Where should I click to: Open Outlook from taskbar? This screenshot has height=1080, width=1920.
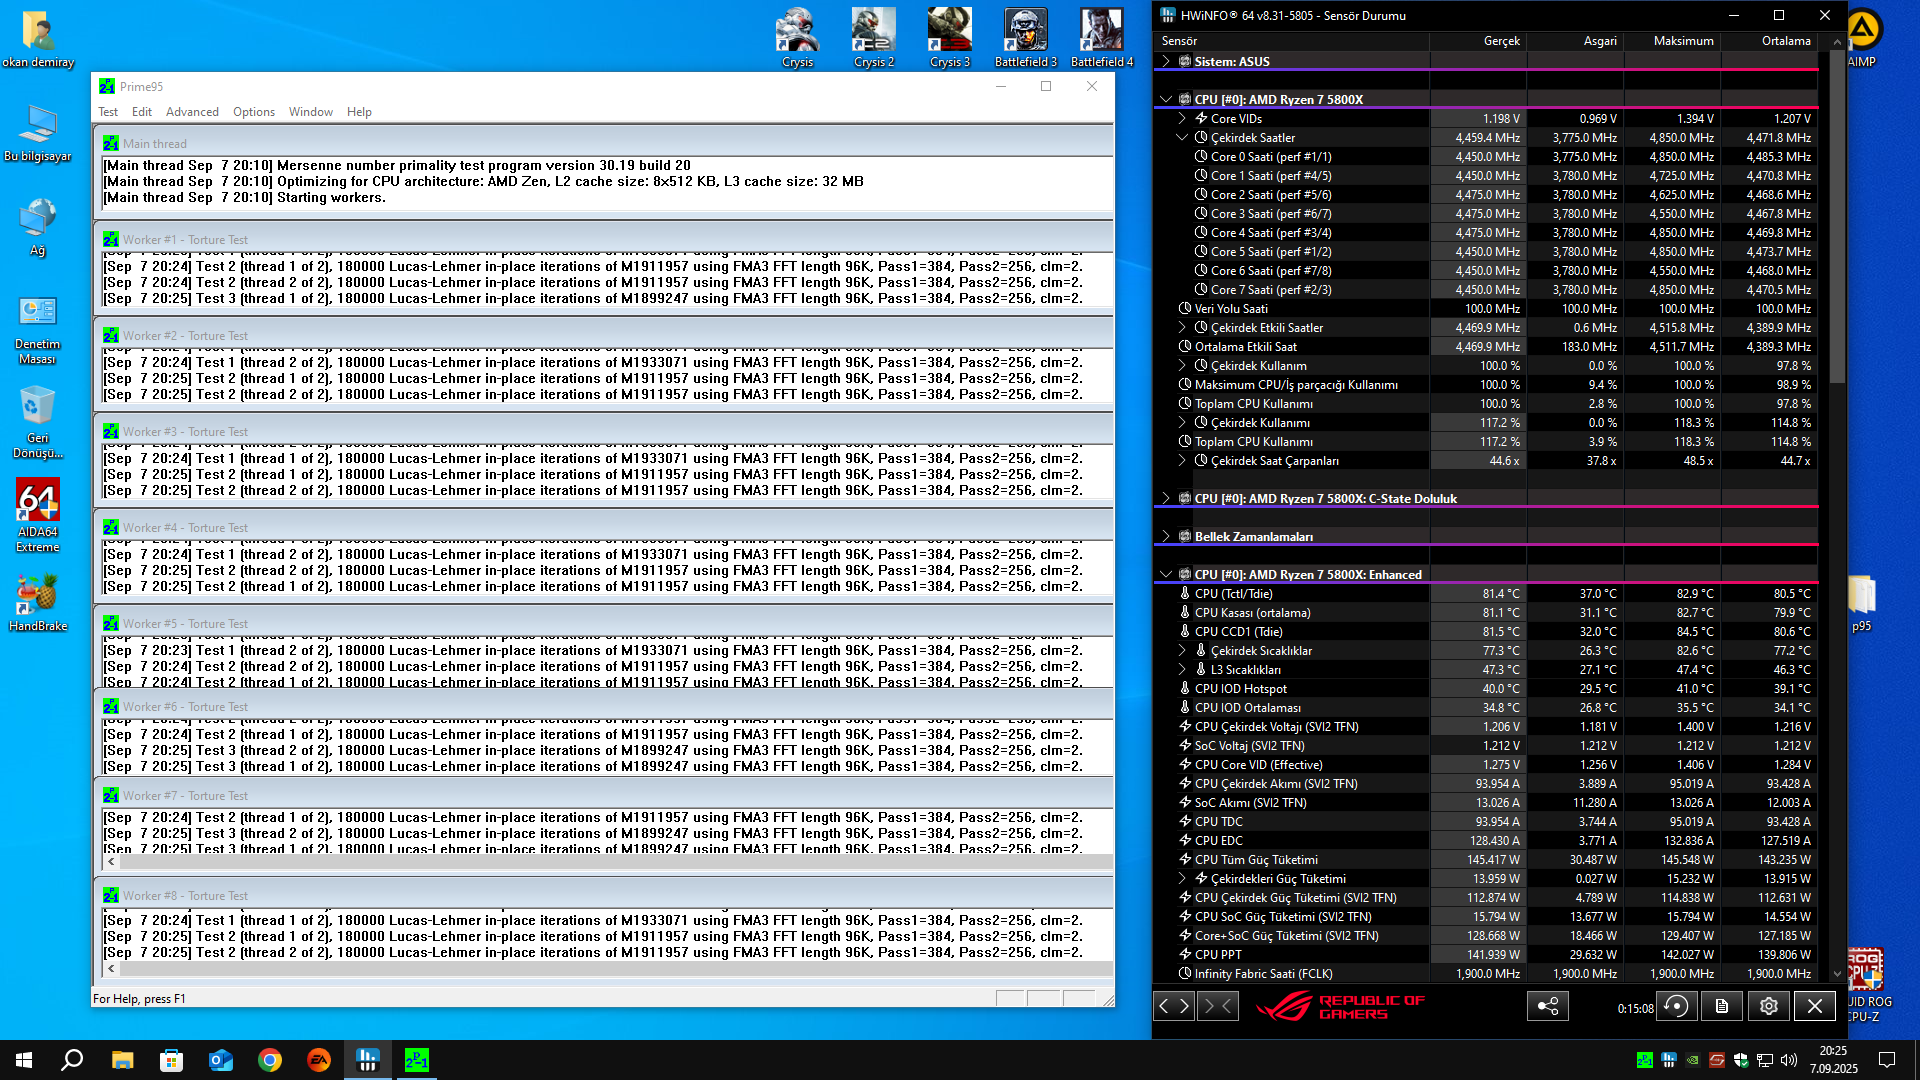coord(221,1060)
